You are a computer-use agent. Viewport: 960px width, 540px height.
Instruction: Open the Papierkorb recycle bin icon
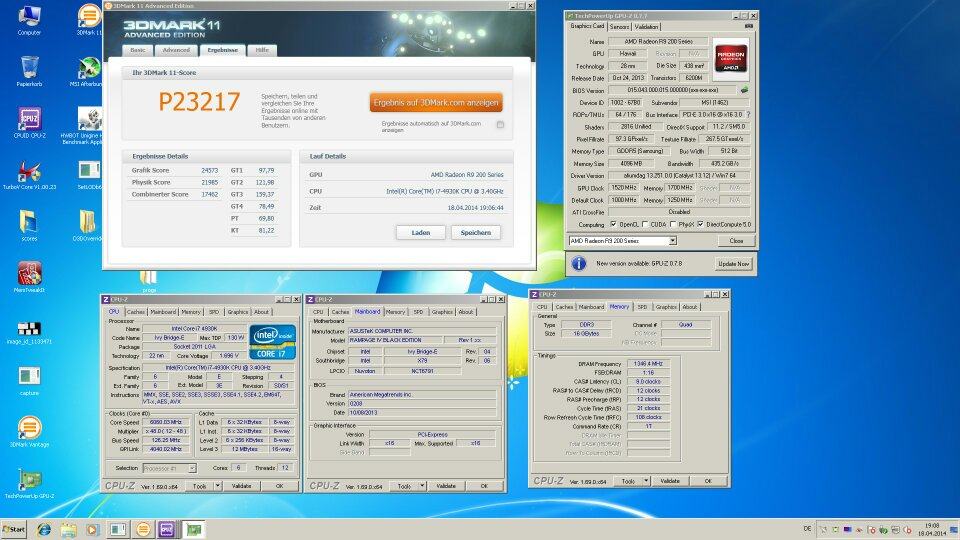click(x=29, y=71)
